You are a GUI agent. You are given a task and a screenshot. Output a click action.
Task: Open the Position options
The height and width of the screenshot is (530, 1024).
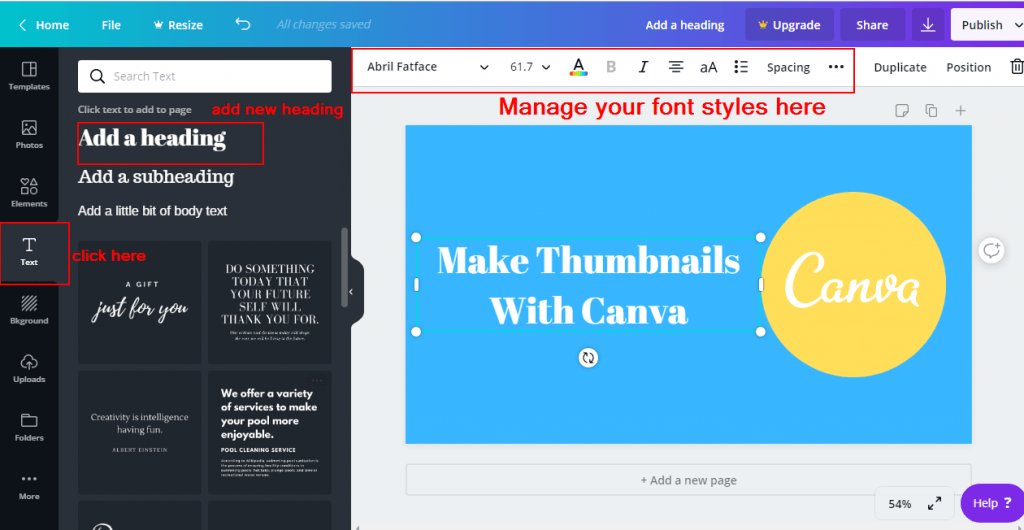[x=968, y=67]
